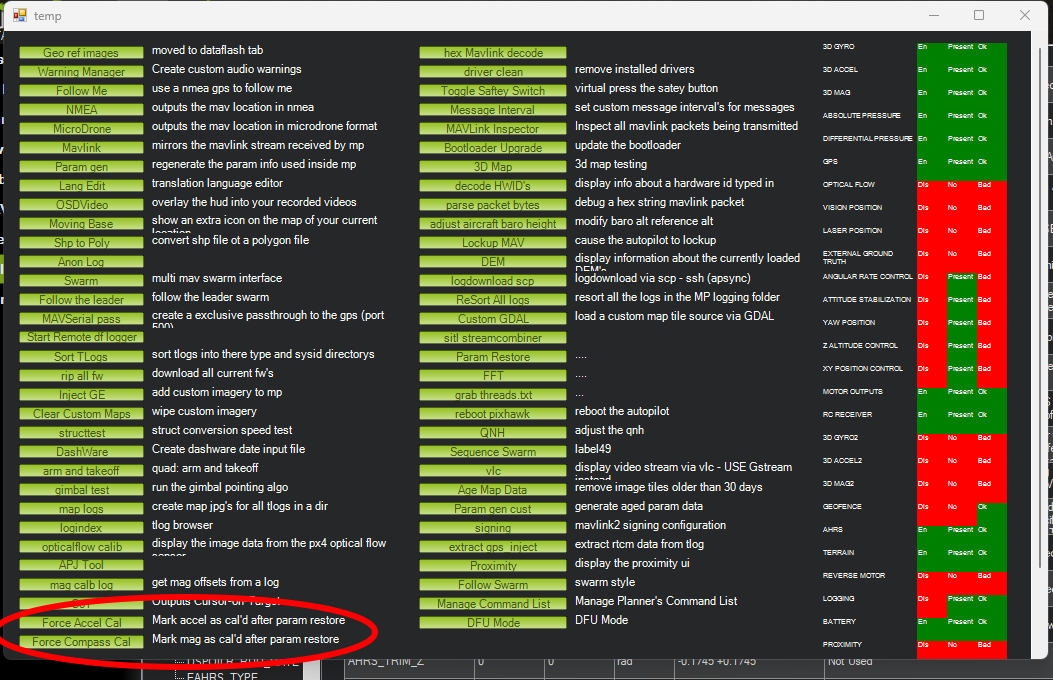
Task: Click the reboot pixhawk button
Action: point(493,414)
